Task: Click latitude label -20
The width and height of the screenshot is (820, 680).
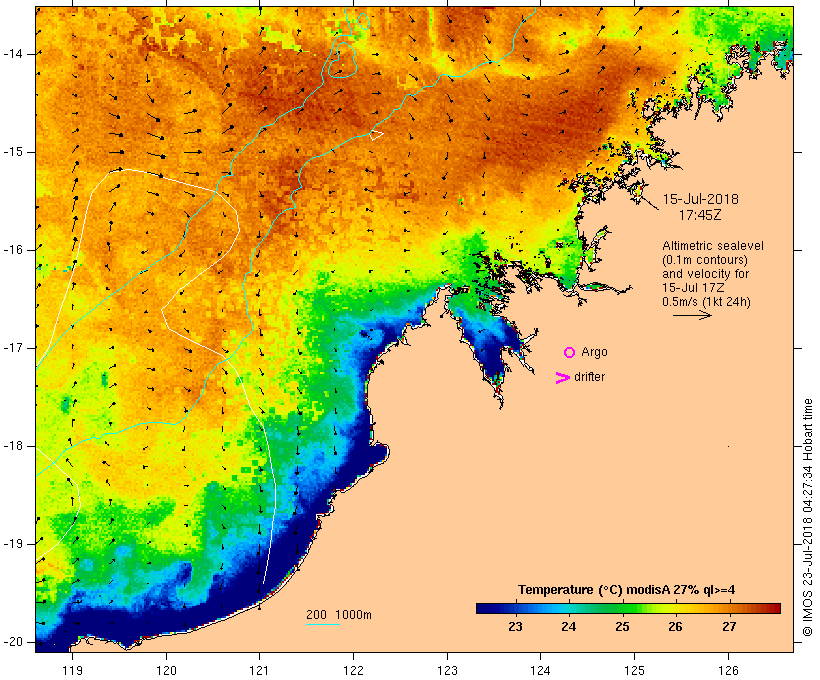Action: (x=12, y=642)
